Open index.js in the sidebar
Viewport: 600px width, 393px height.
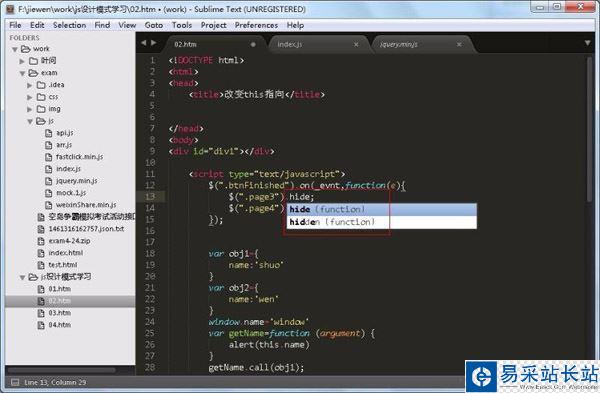pos(68,169)
